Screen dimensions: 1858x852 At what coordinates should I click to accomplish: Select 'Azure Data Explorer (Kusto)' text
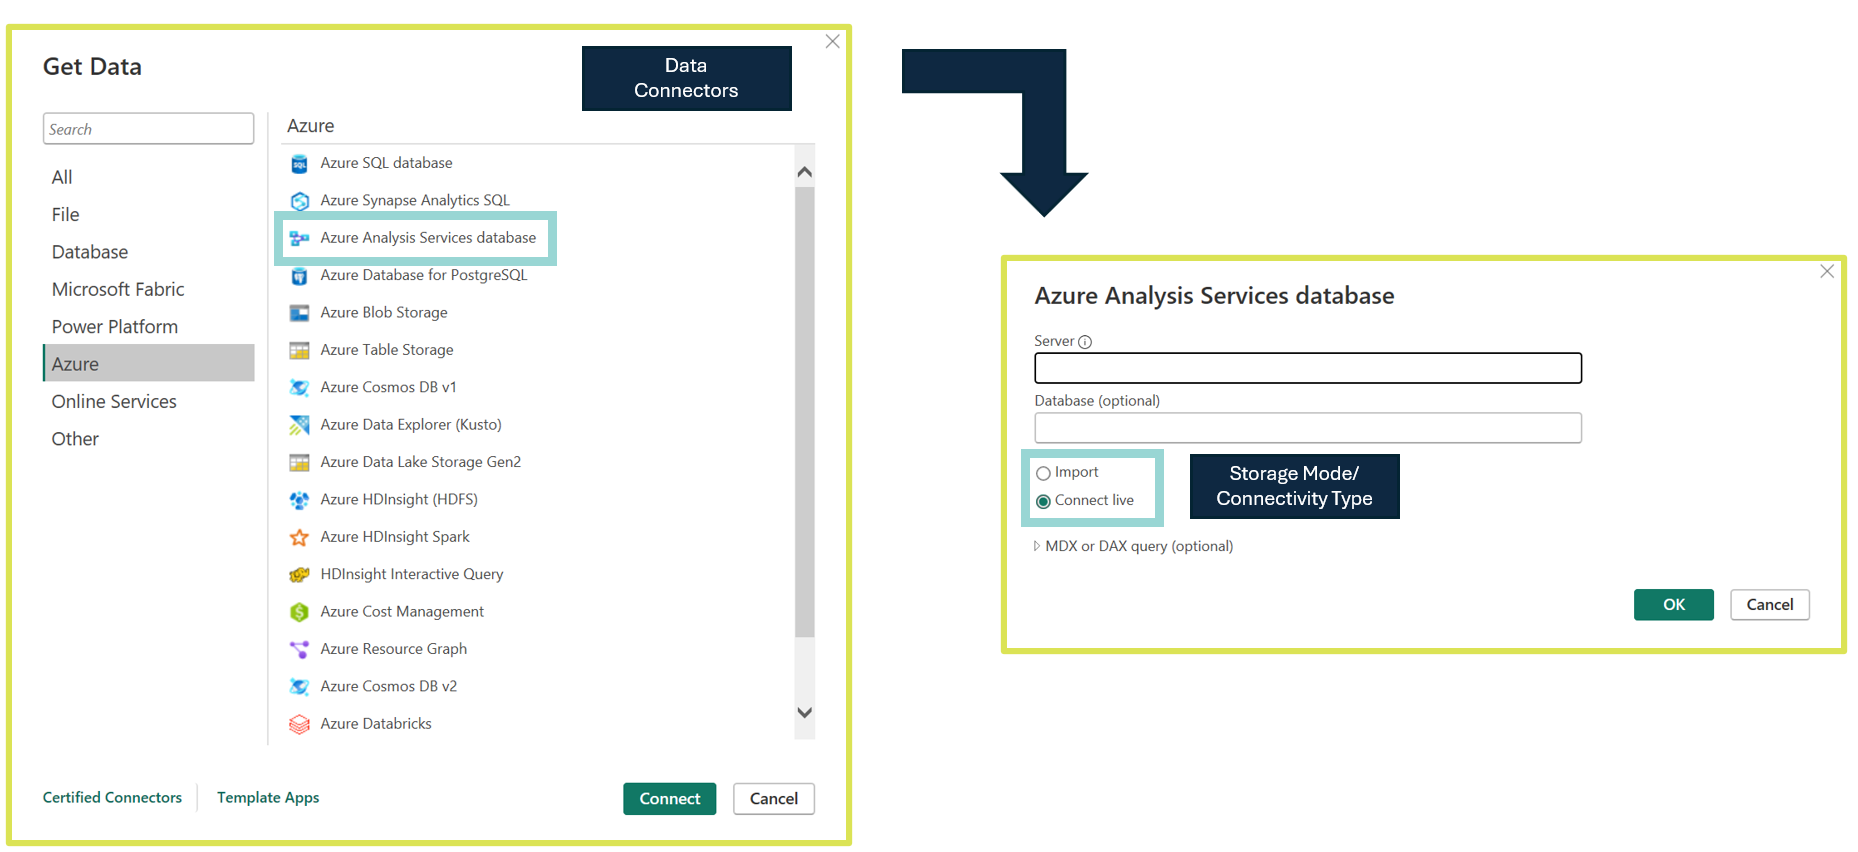coord(411,425)
